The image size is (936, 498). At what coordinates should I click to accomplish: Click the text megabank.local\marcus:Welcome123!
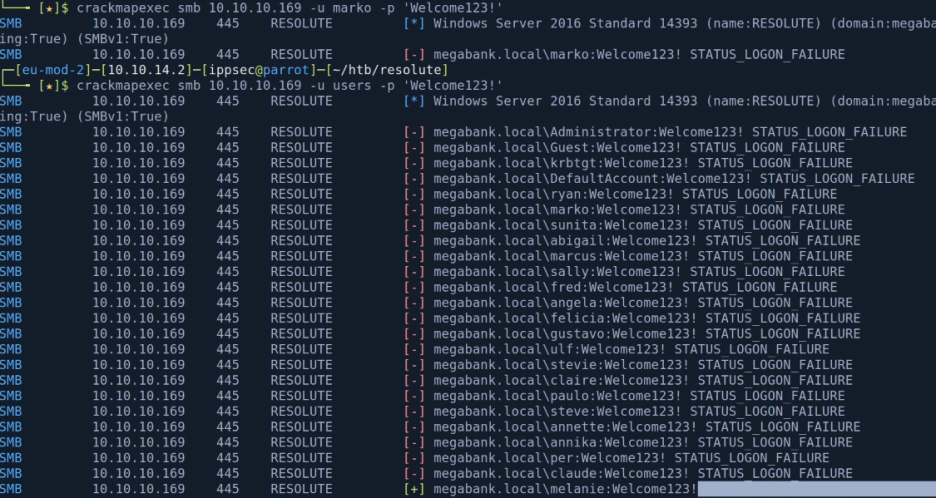(x=561, y=256)
